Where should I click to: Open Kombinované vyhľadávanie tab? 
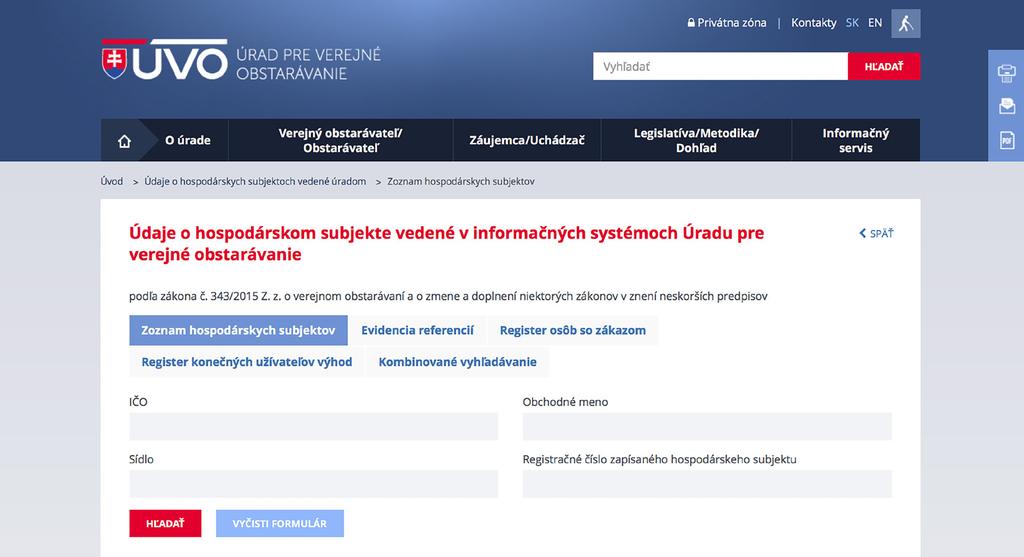457,362
